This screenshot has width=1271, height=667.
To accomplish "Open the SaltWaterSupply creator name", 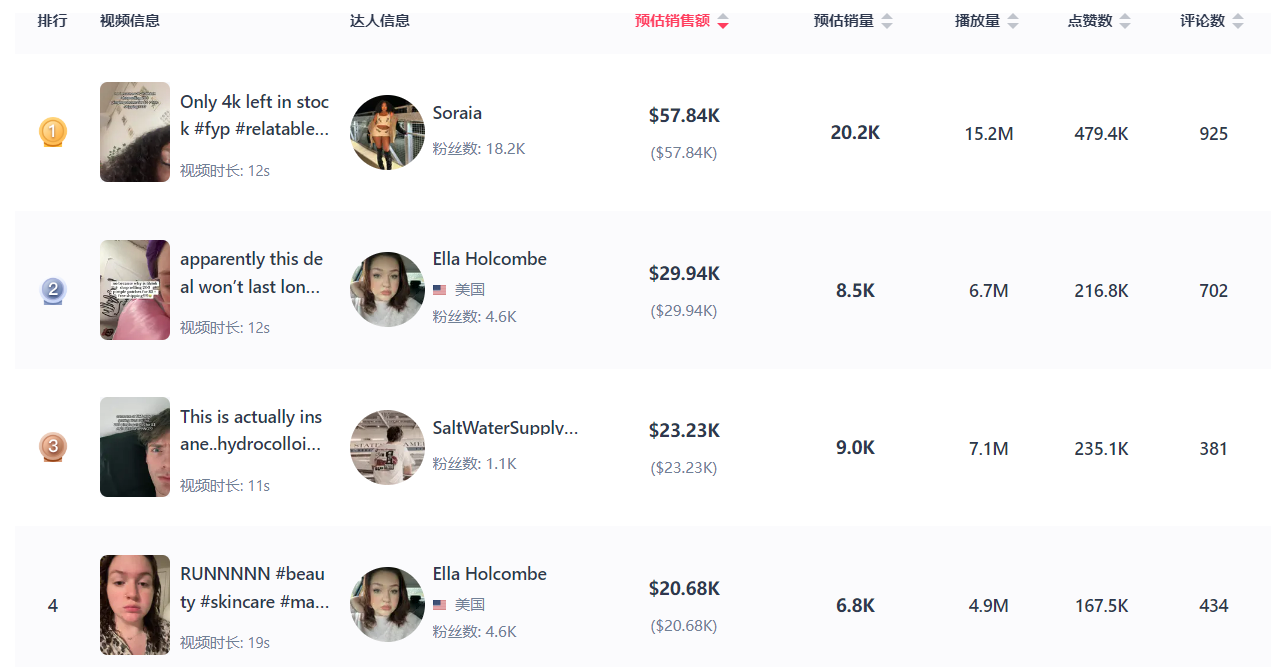I will coord(506,427).
